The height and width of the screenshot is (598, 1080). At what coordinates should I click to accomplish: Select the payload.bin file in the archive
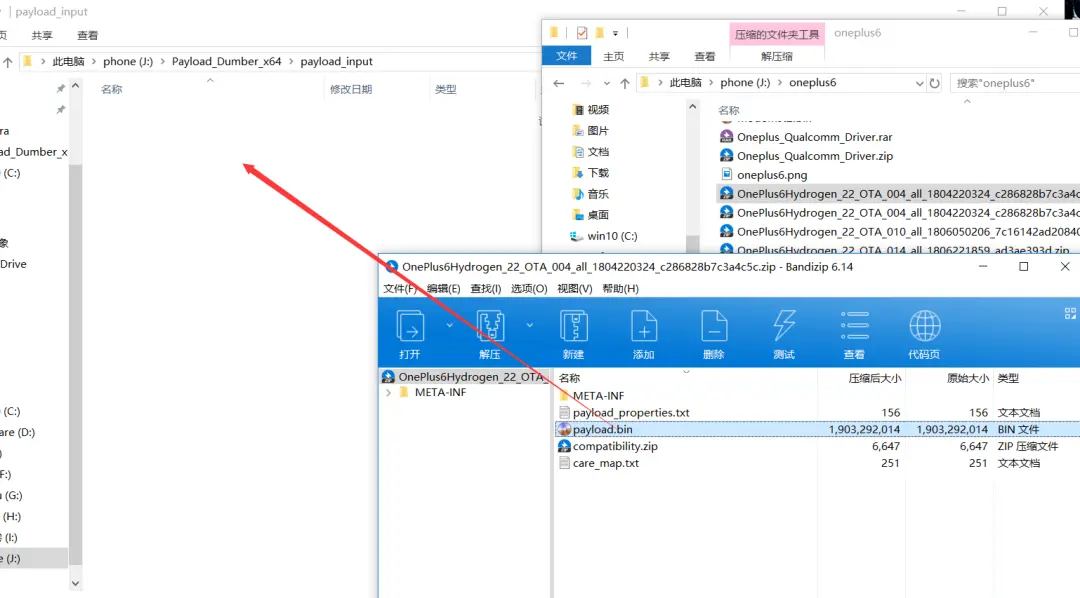click(602, 429)
